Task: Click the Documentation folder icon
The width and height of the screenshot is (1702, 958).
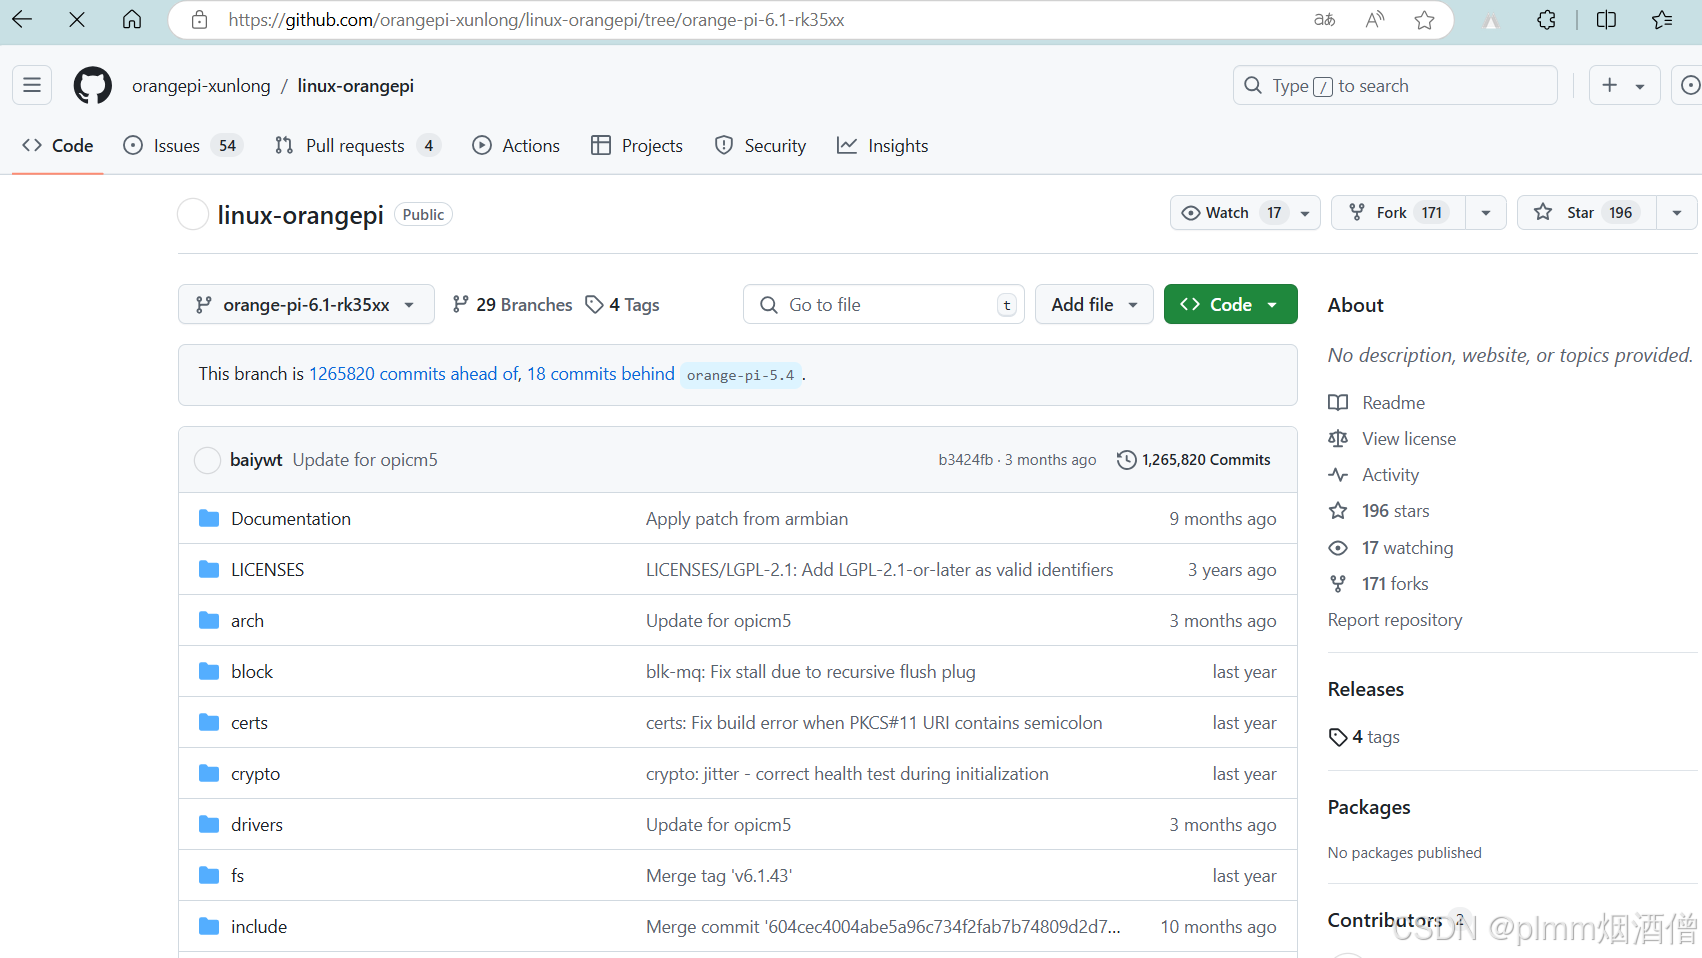Action: point(209,518)
